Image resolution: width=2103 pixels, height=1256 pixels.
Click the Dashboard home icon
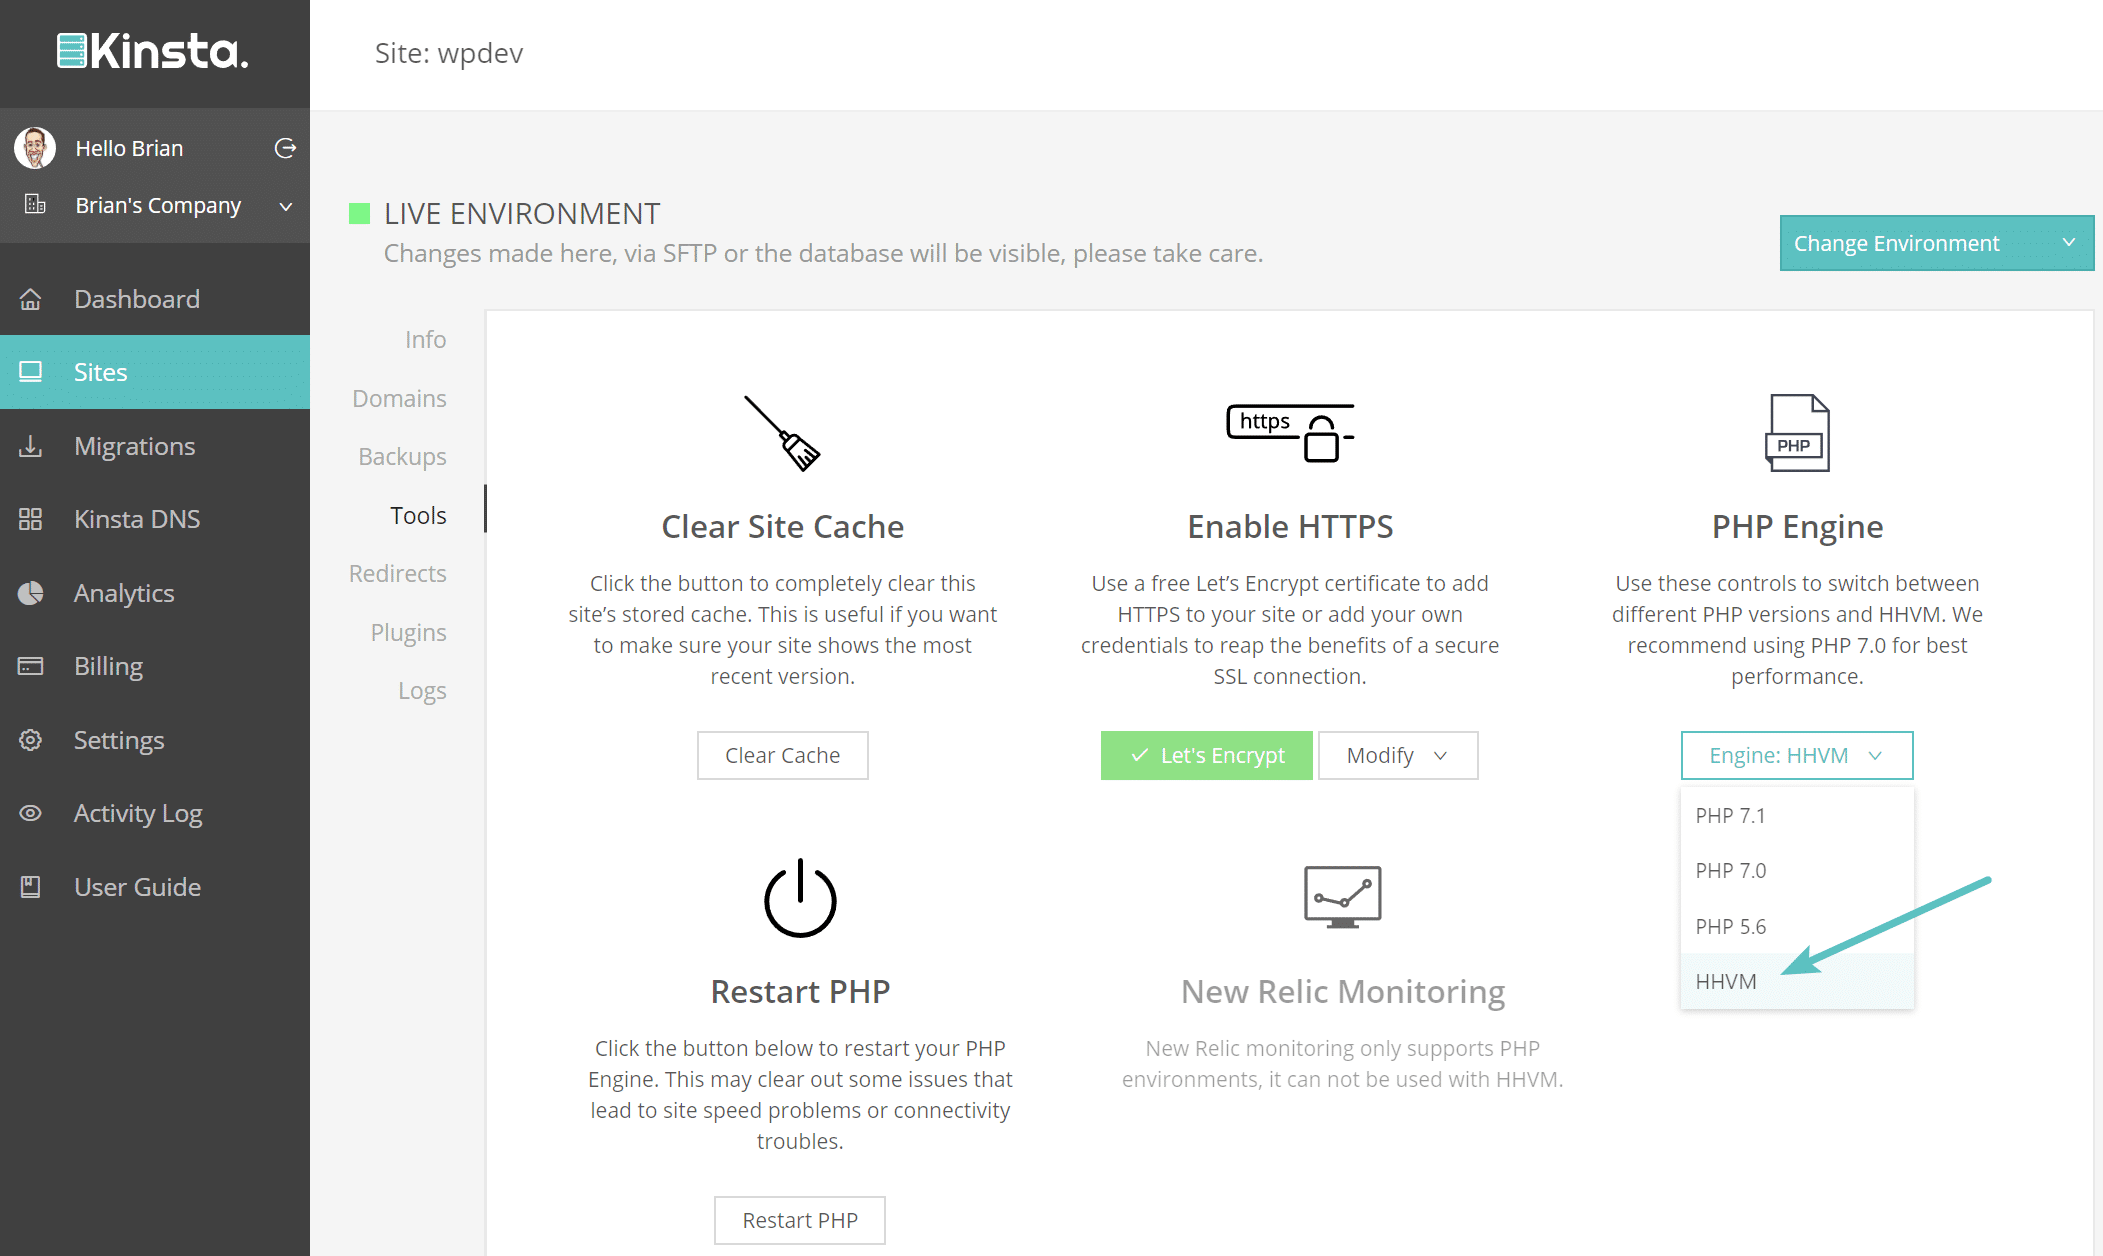[31, 299]
